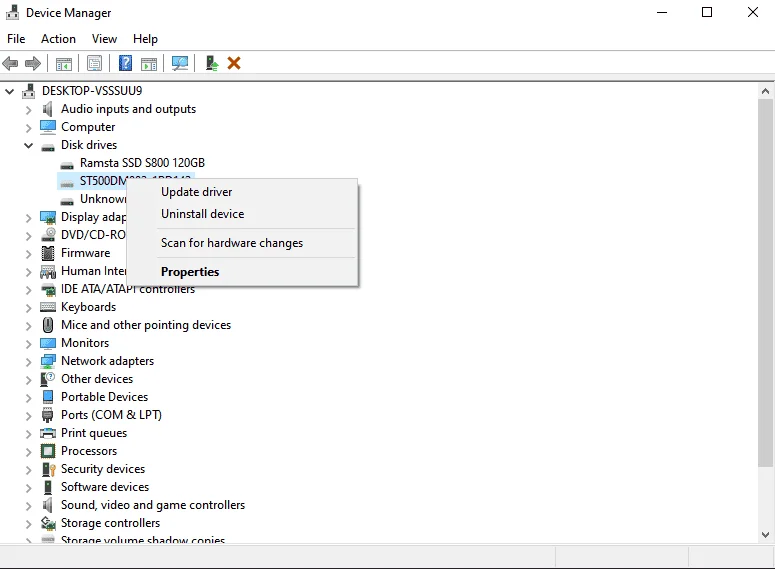This screenshot has height=569, width=775.
Task: Expand the Firmware category chevron
Action: tap(28, 254)
